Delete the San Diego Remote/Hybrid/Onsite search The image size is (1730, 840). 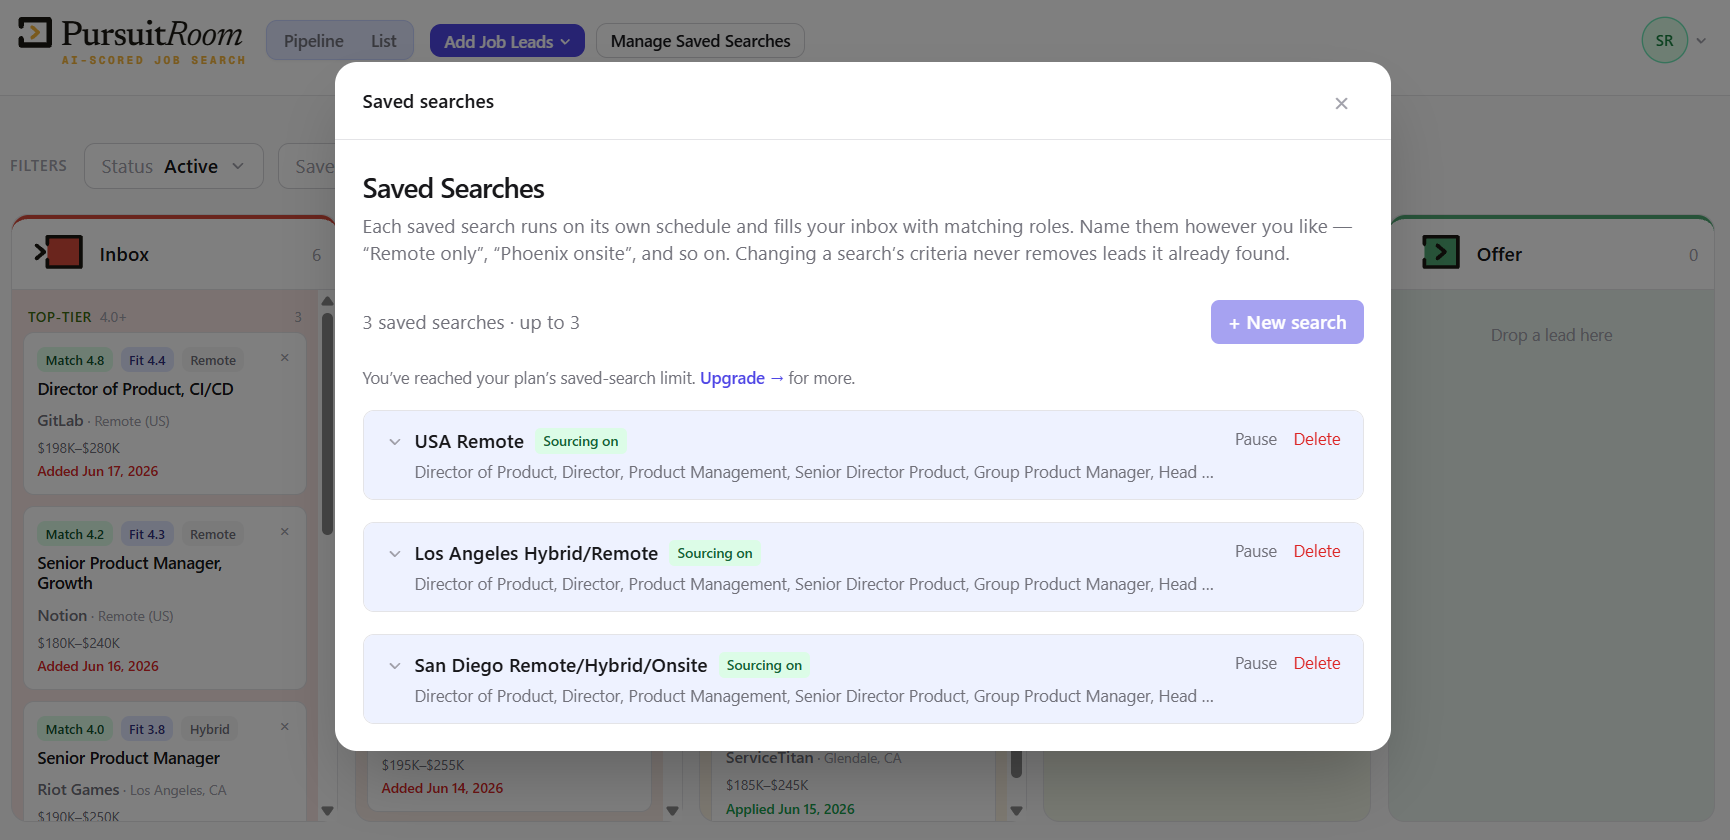(1317, 663)
